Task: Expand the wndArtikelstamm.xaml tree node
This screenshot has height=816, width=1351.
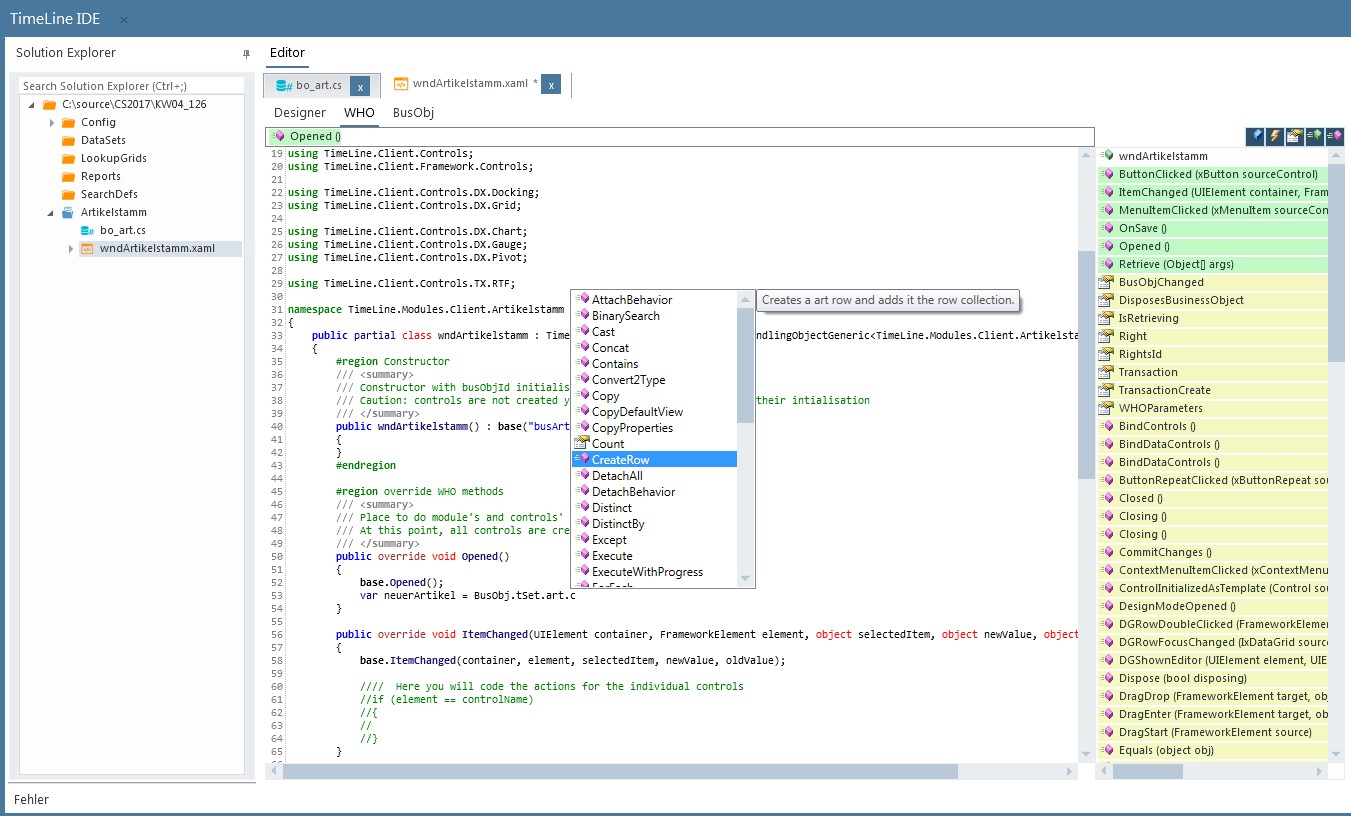Action: [70, 248]
